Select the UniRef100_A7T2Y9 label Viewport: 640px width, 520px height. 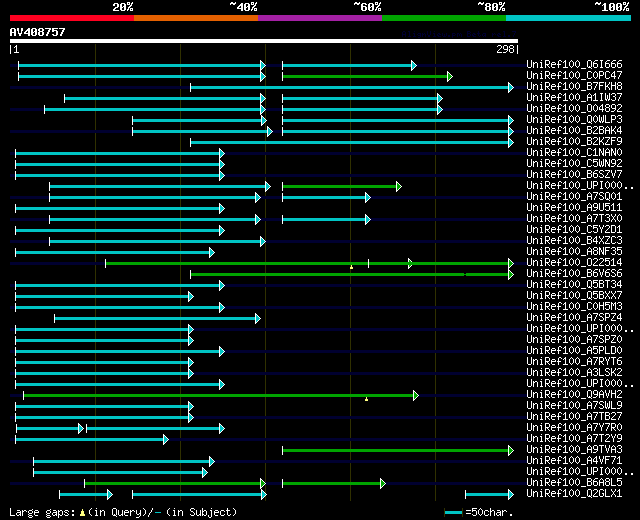[x=574, y=439]
